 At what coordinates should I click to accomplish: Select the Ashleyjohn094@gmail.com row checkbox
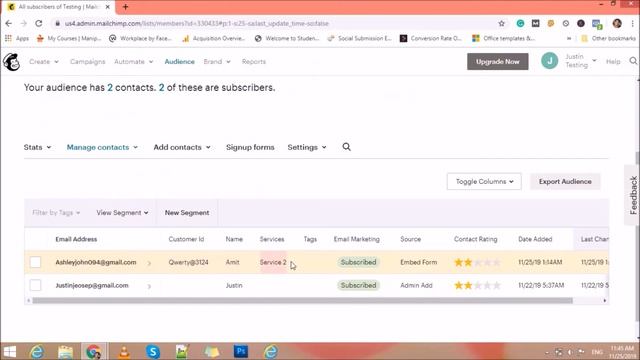coord(36,262)
